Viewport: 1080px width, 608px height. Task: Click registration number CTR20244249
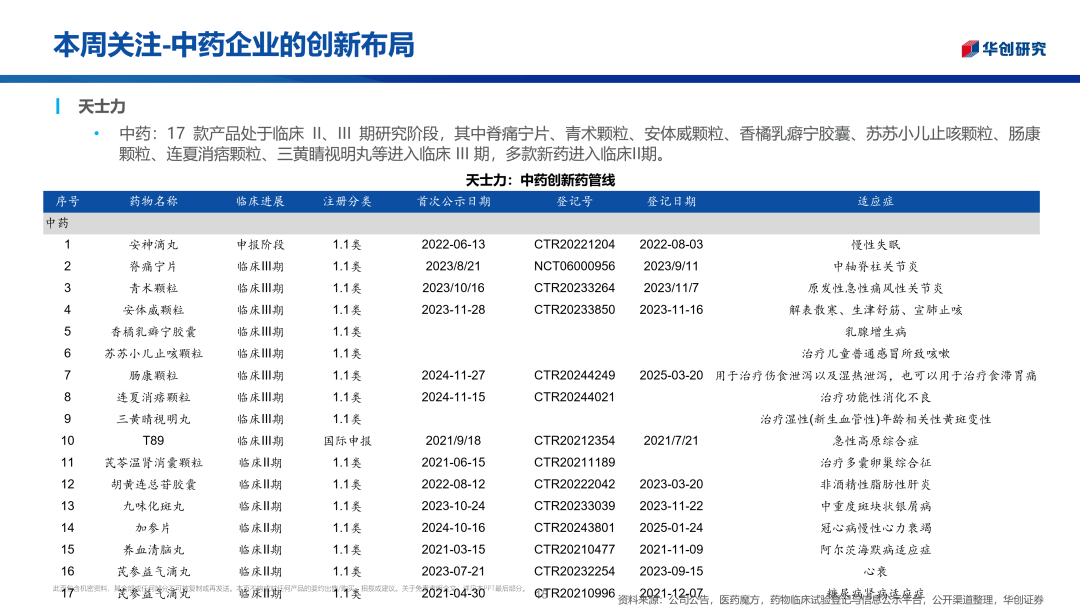(x=574, y=375)
